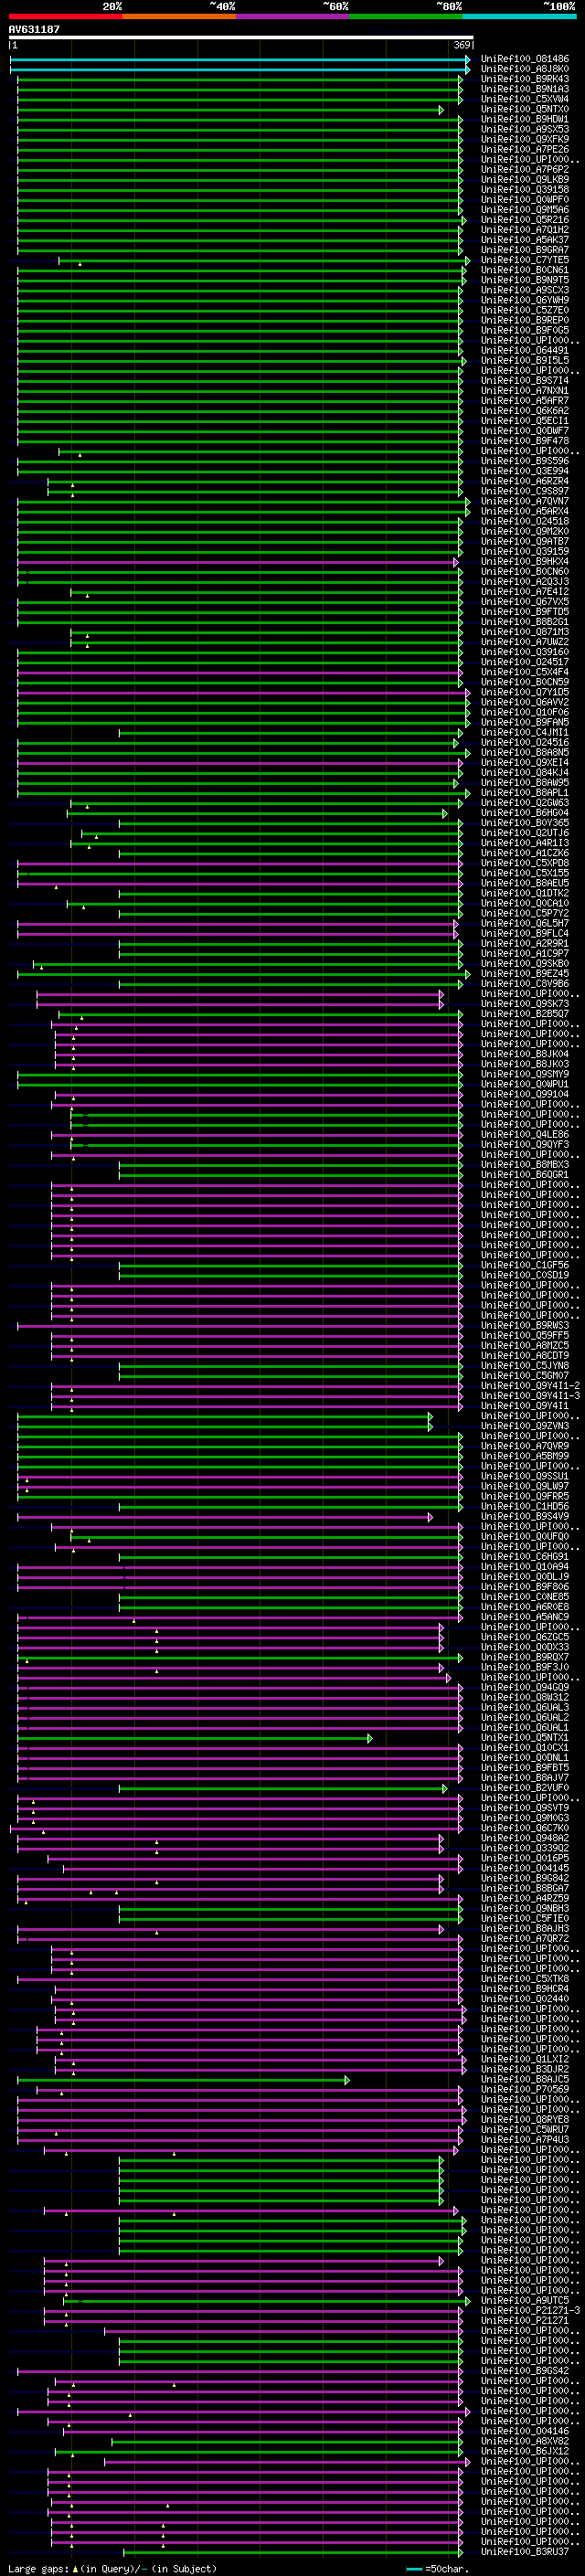Select the UniRef100_Q39160 label
Viewport: 585px width, 2576px height.
(525, 652)
